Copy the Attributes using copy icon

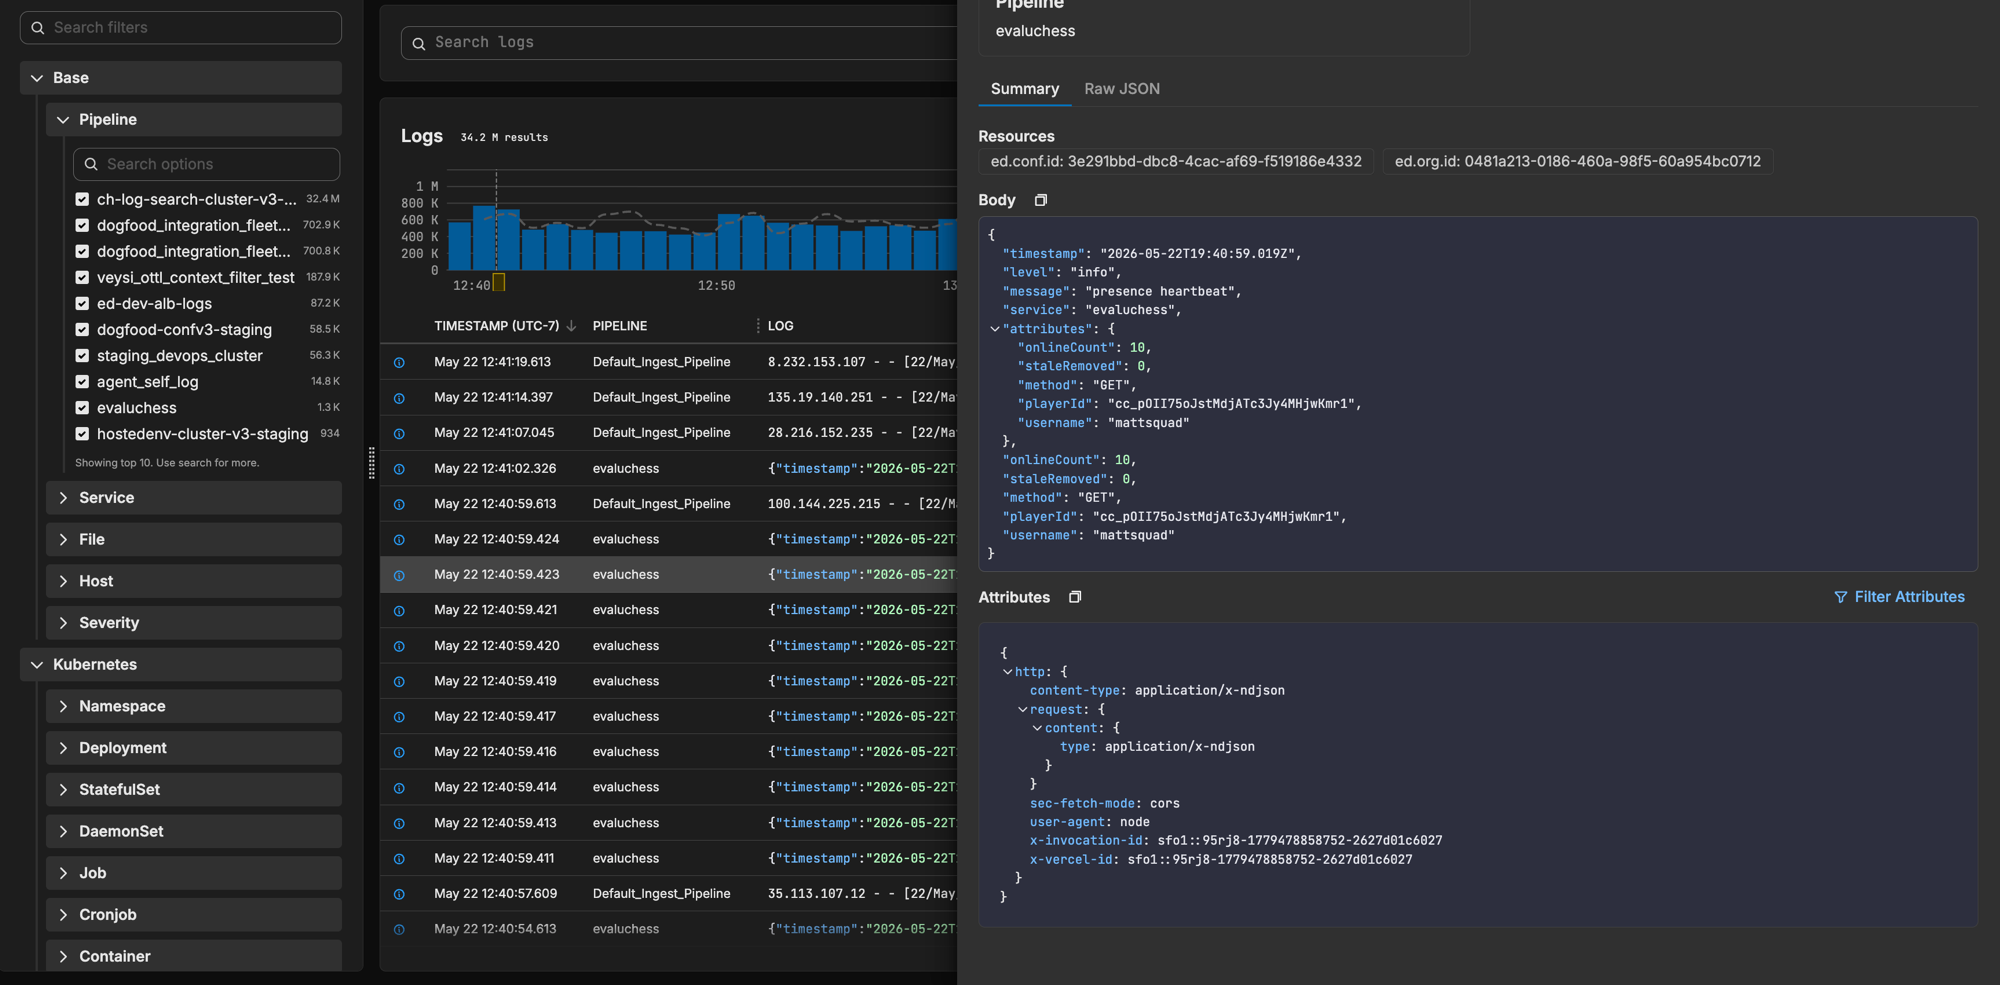click(1075, 597)
